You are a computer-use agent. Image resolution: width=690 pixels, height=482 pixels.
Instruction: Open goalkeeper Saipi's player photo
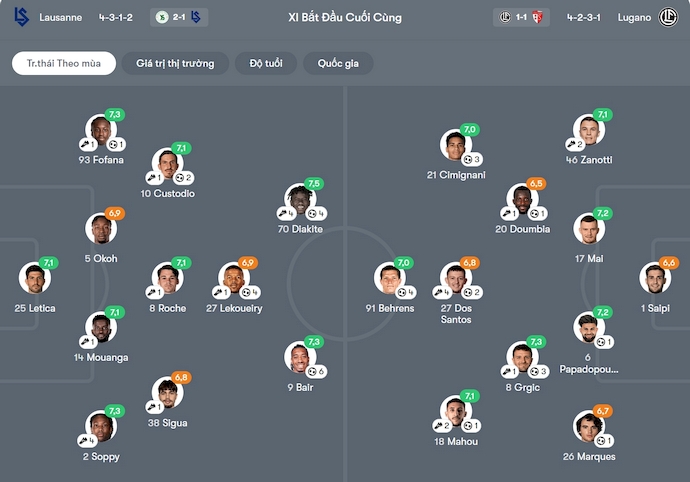point(656,278)
